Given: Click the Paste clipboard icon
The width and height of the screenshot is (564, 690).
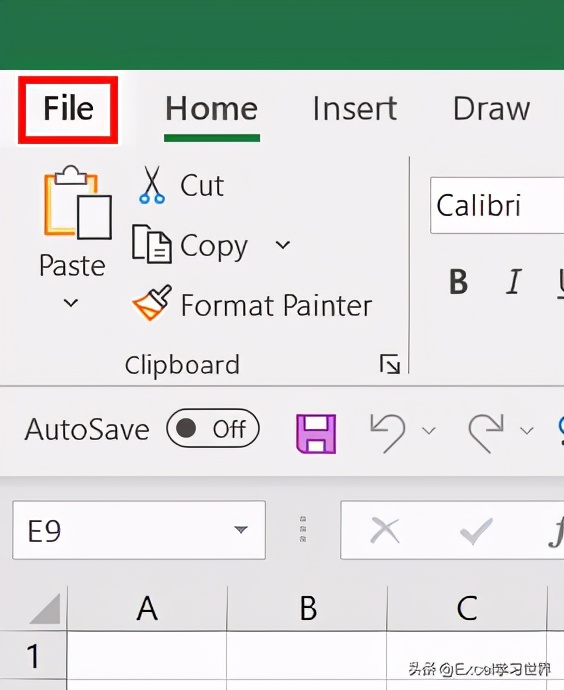Looking at the screenshot, I should [77, 202].
